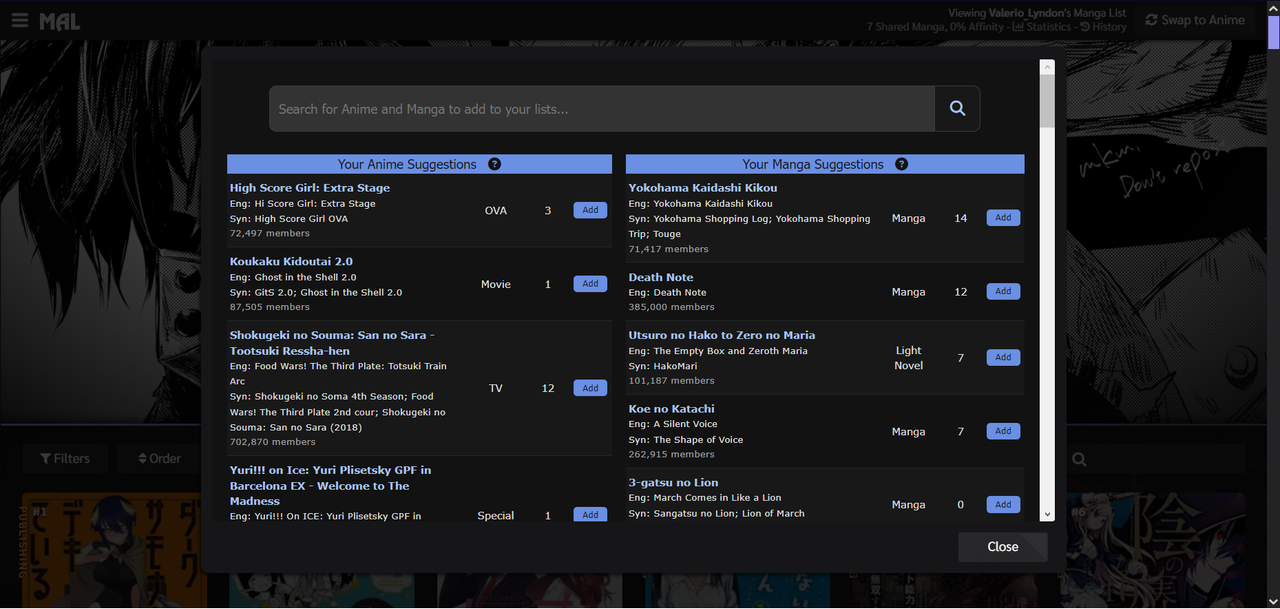Image resolution: width=1280 pixels, height=609 pixels.
Task: Type in the anime and manga search field
Action: point(600,109)
